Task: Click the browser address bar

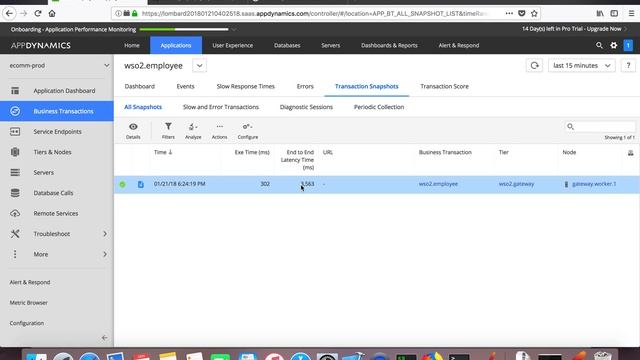Action: pos(314,13)
